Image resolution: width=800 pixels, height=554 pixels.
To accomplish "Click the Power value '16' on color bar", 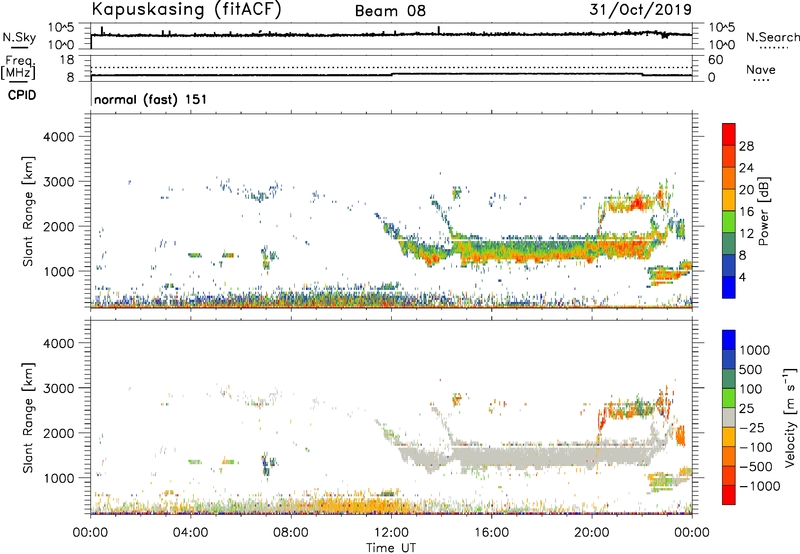I will pos(746,212).
